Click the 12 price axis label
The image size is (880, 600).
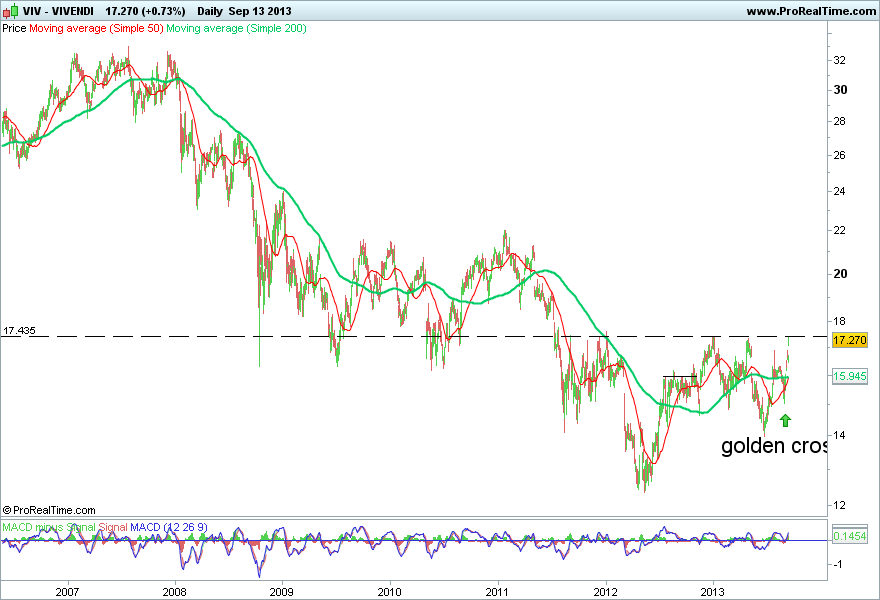[840, 505]
